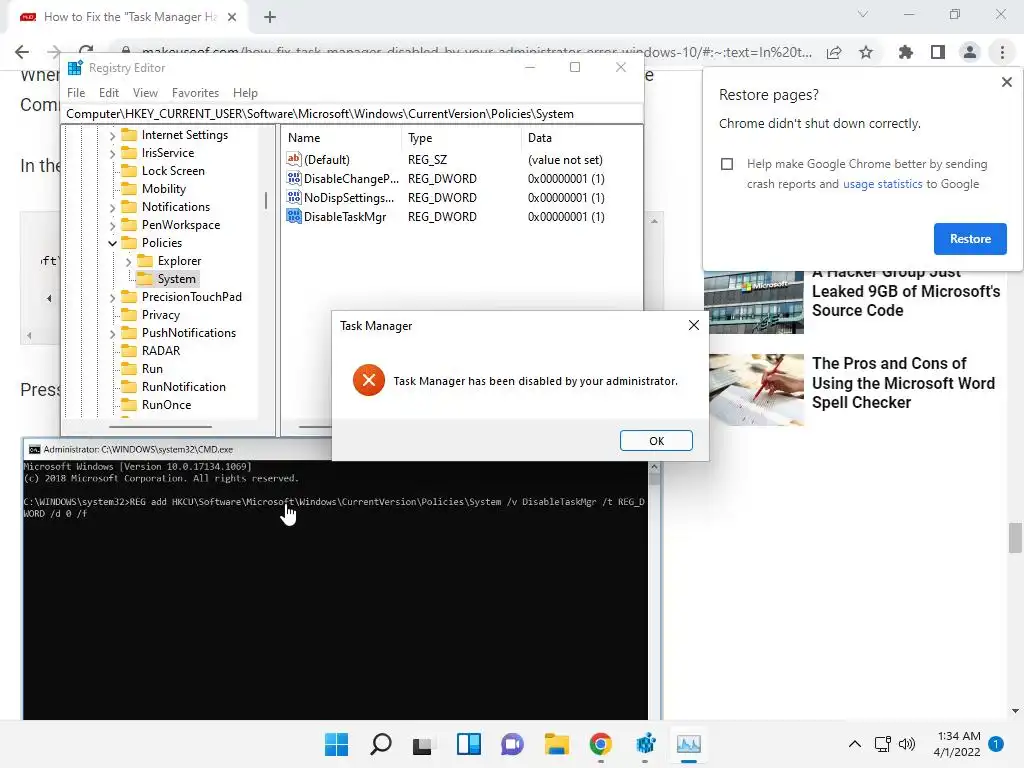Open the Leaked 9GB Microsoft Source Code article
This screenshot has width=1024, height=768.
pos(905,291)
